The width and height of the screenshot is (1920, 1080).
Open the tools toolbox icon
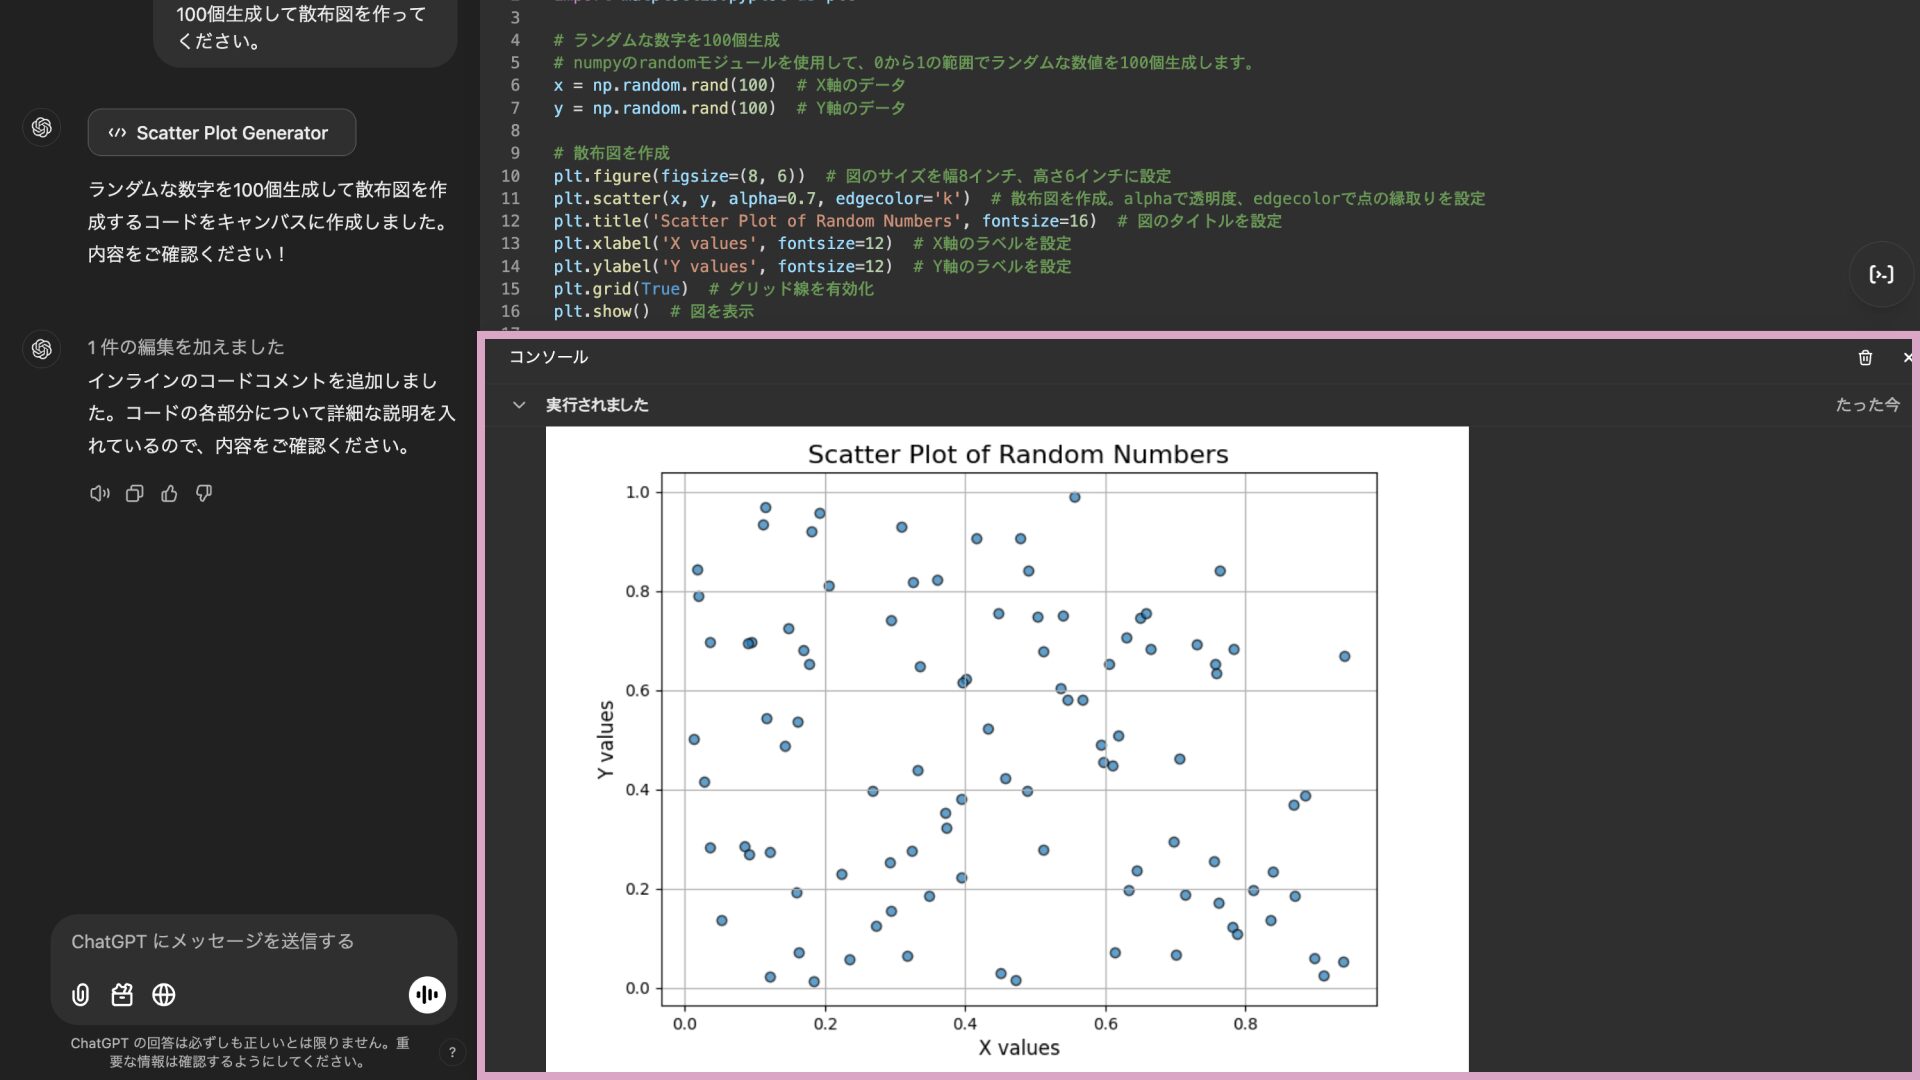[x=122, y=994]
